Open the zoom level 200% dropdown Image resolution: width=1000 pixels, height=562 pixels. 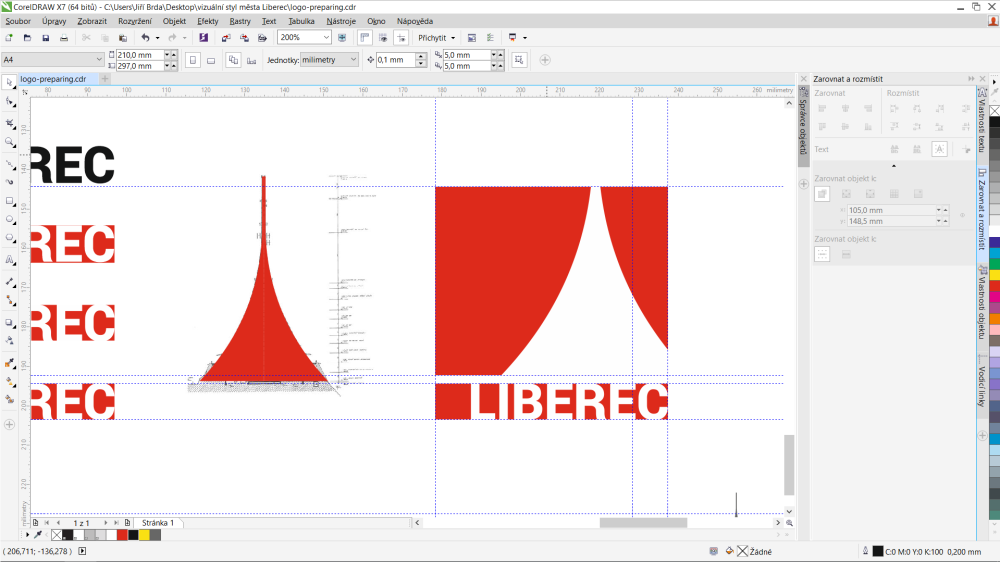(327, 38)
